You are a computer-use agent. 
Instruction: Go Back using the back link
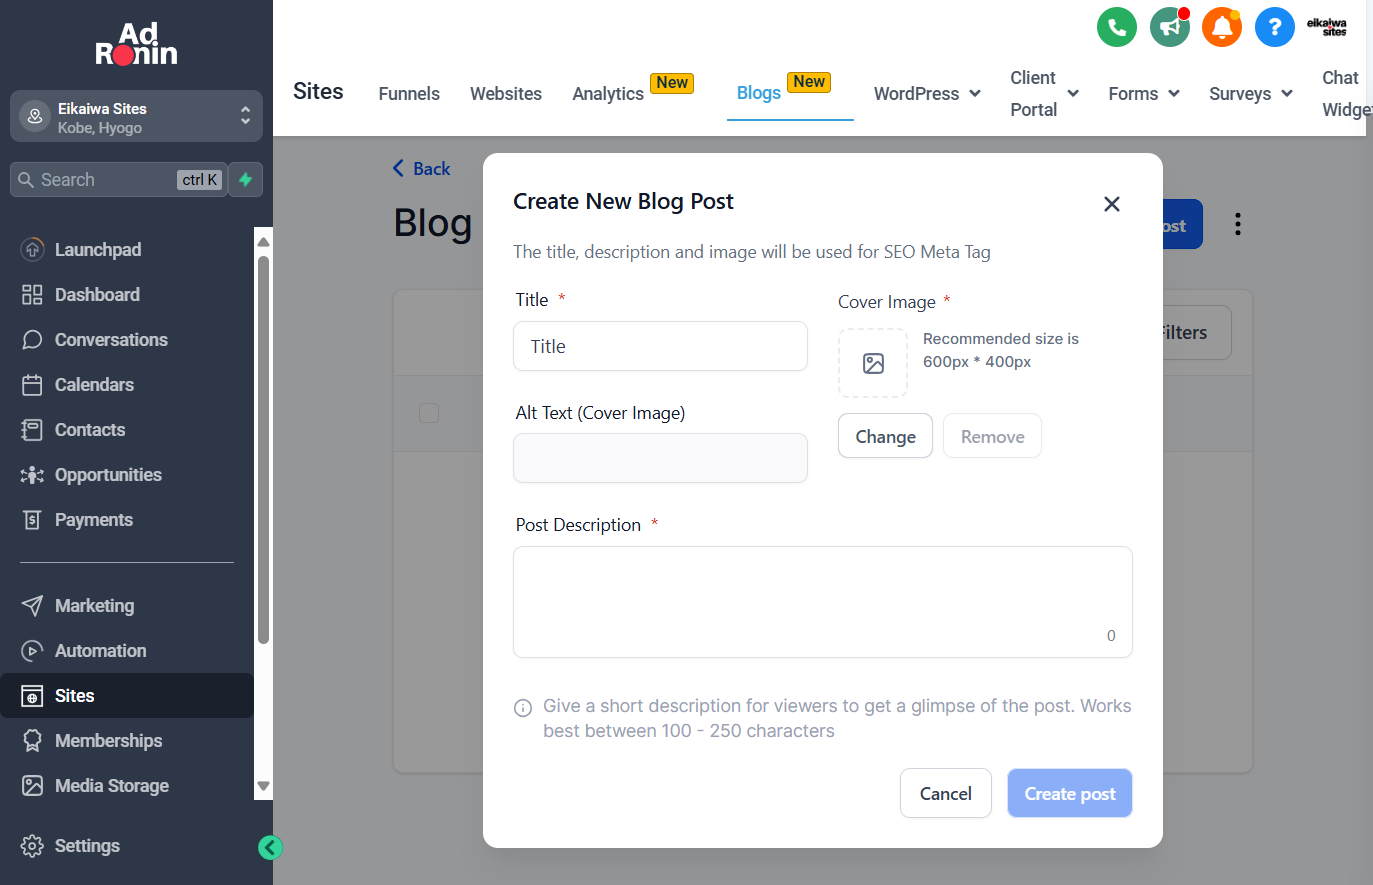tap(421, 169)
